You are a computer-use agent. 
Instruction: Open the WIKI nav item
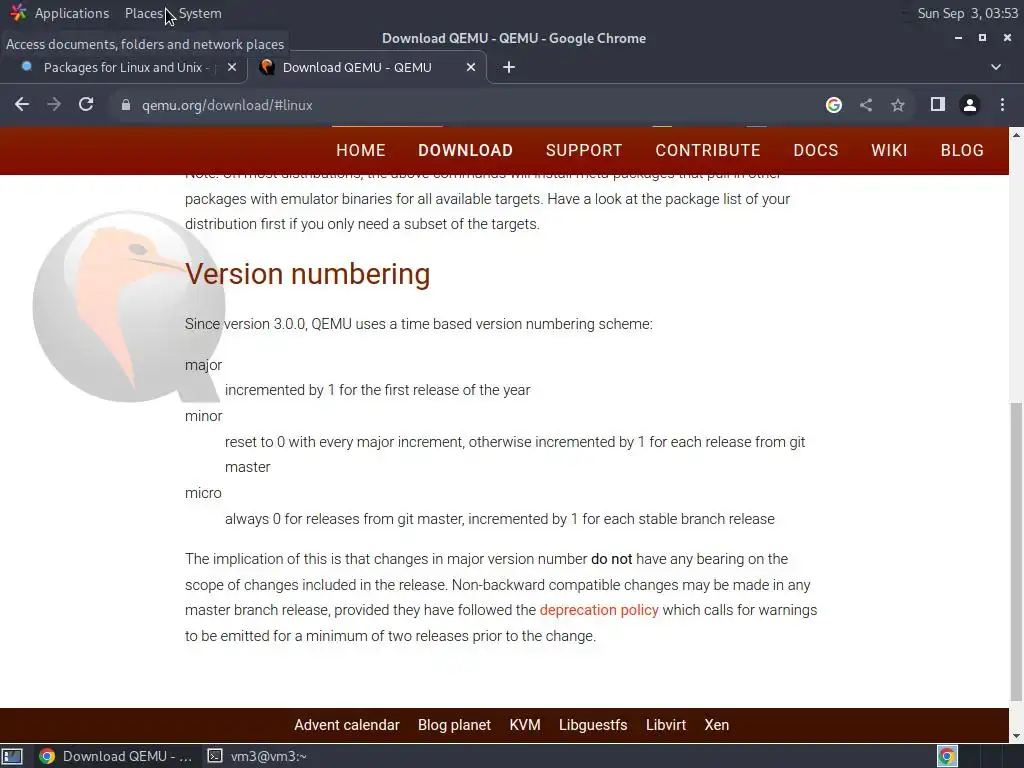(889, 150)
